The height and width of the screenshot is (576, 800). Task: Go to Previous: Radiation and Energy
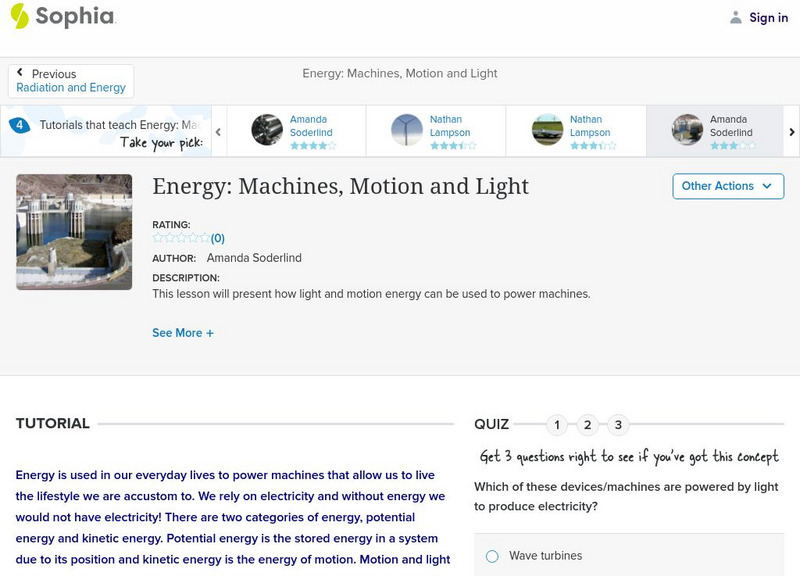click(70, 81)
